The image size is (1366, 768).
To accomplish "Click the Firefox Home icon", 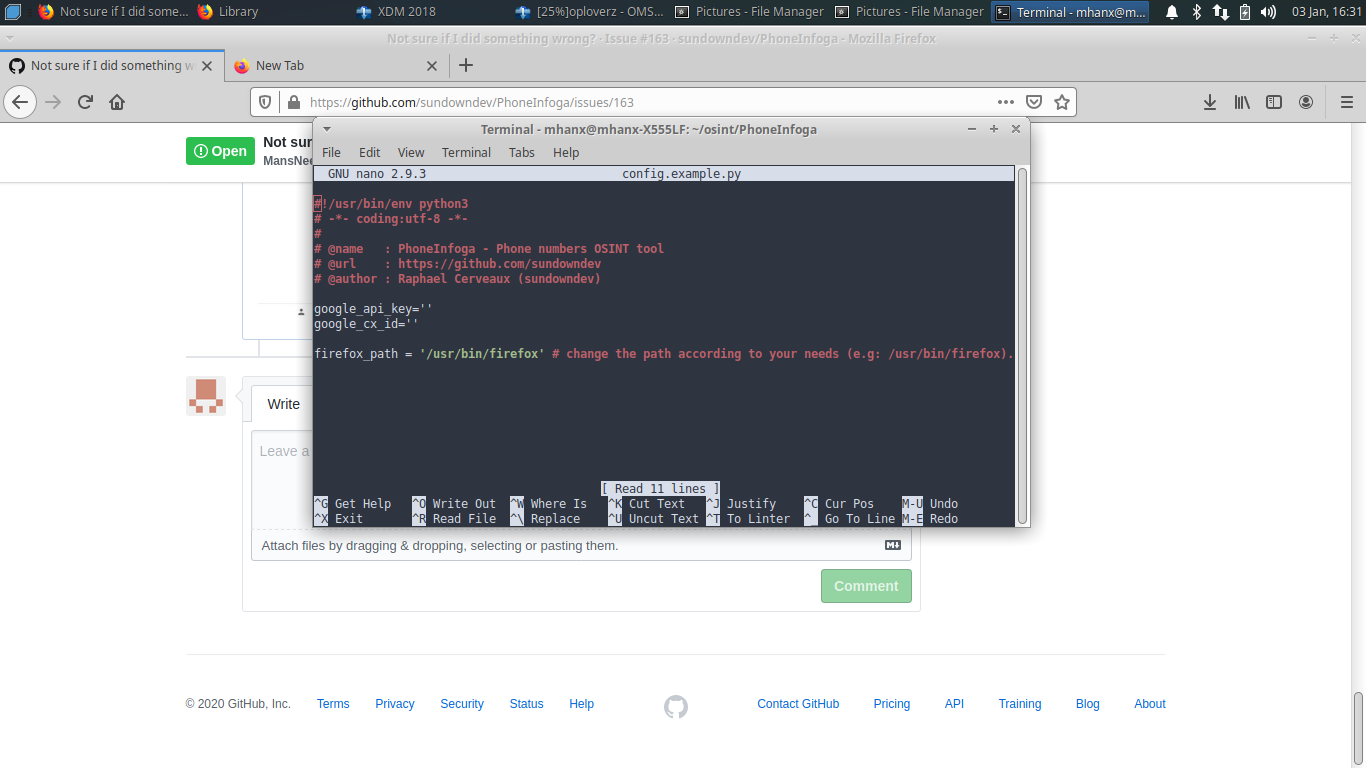I will pyautogui.click(x=117, y=101).
